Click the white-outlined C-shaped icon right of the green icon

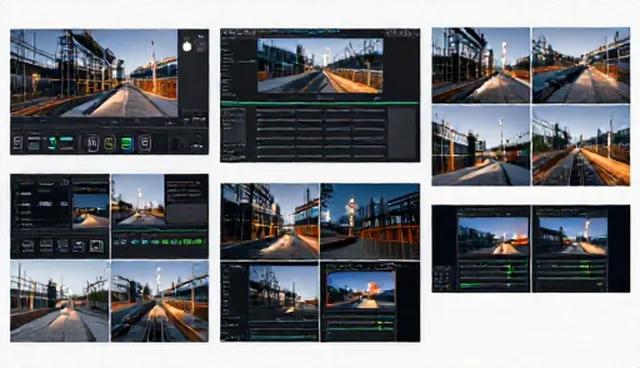(145, 143)
